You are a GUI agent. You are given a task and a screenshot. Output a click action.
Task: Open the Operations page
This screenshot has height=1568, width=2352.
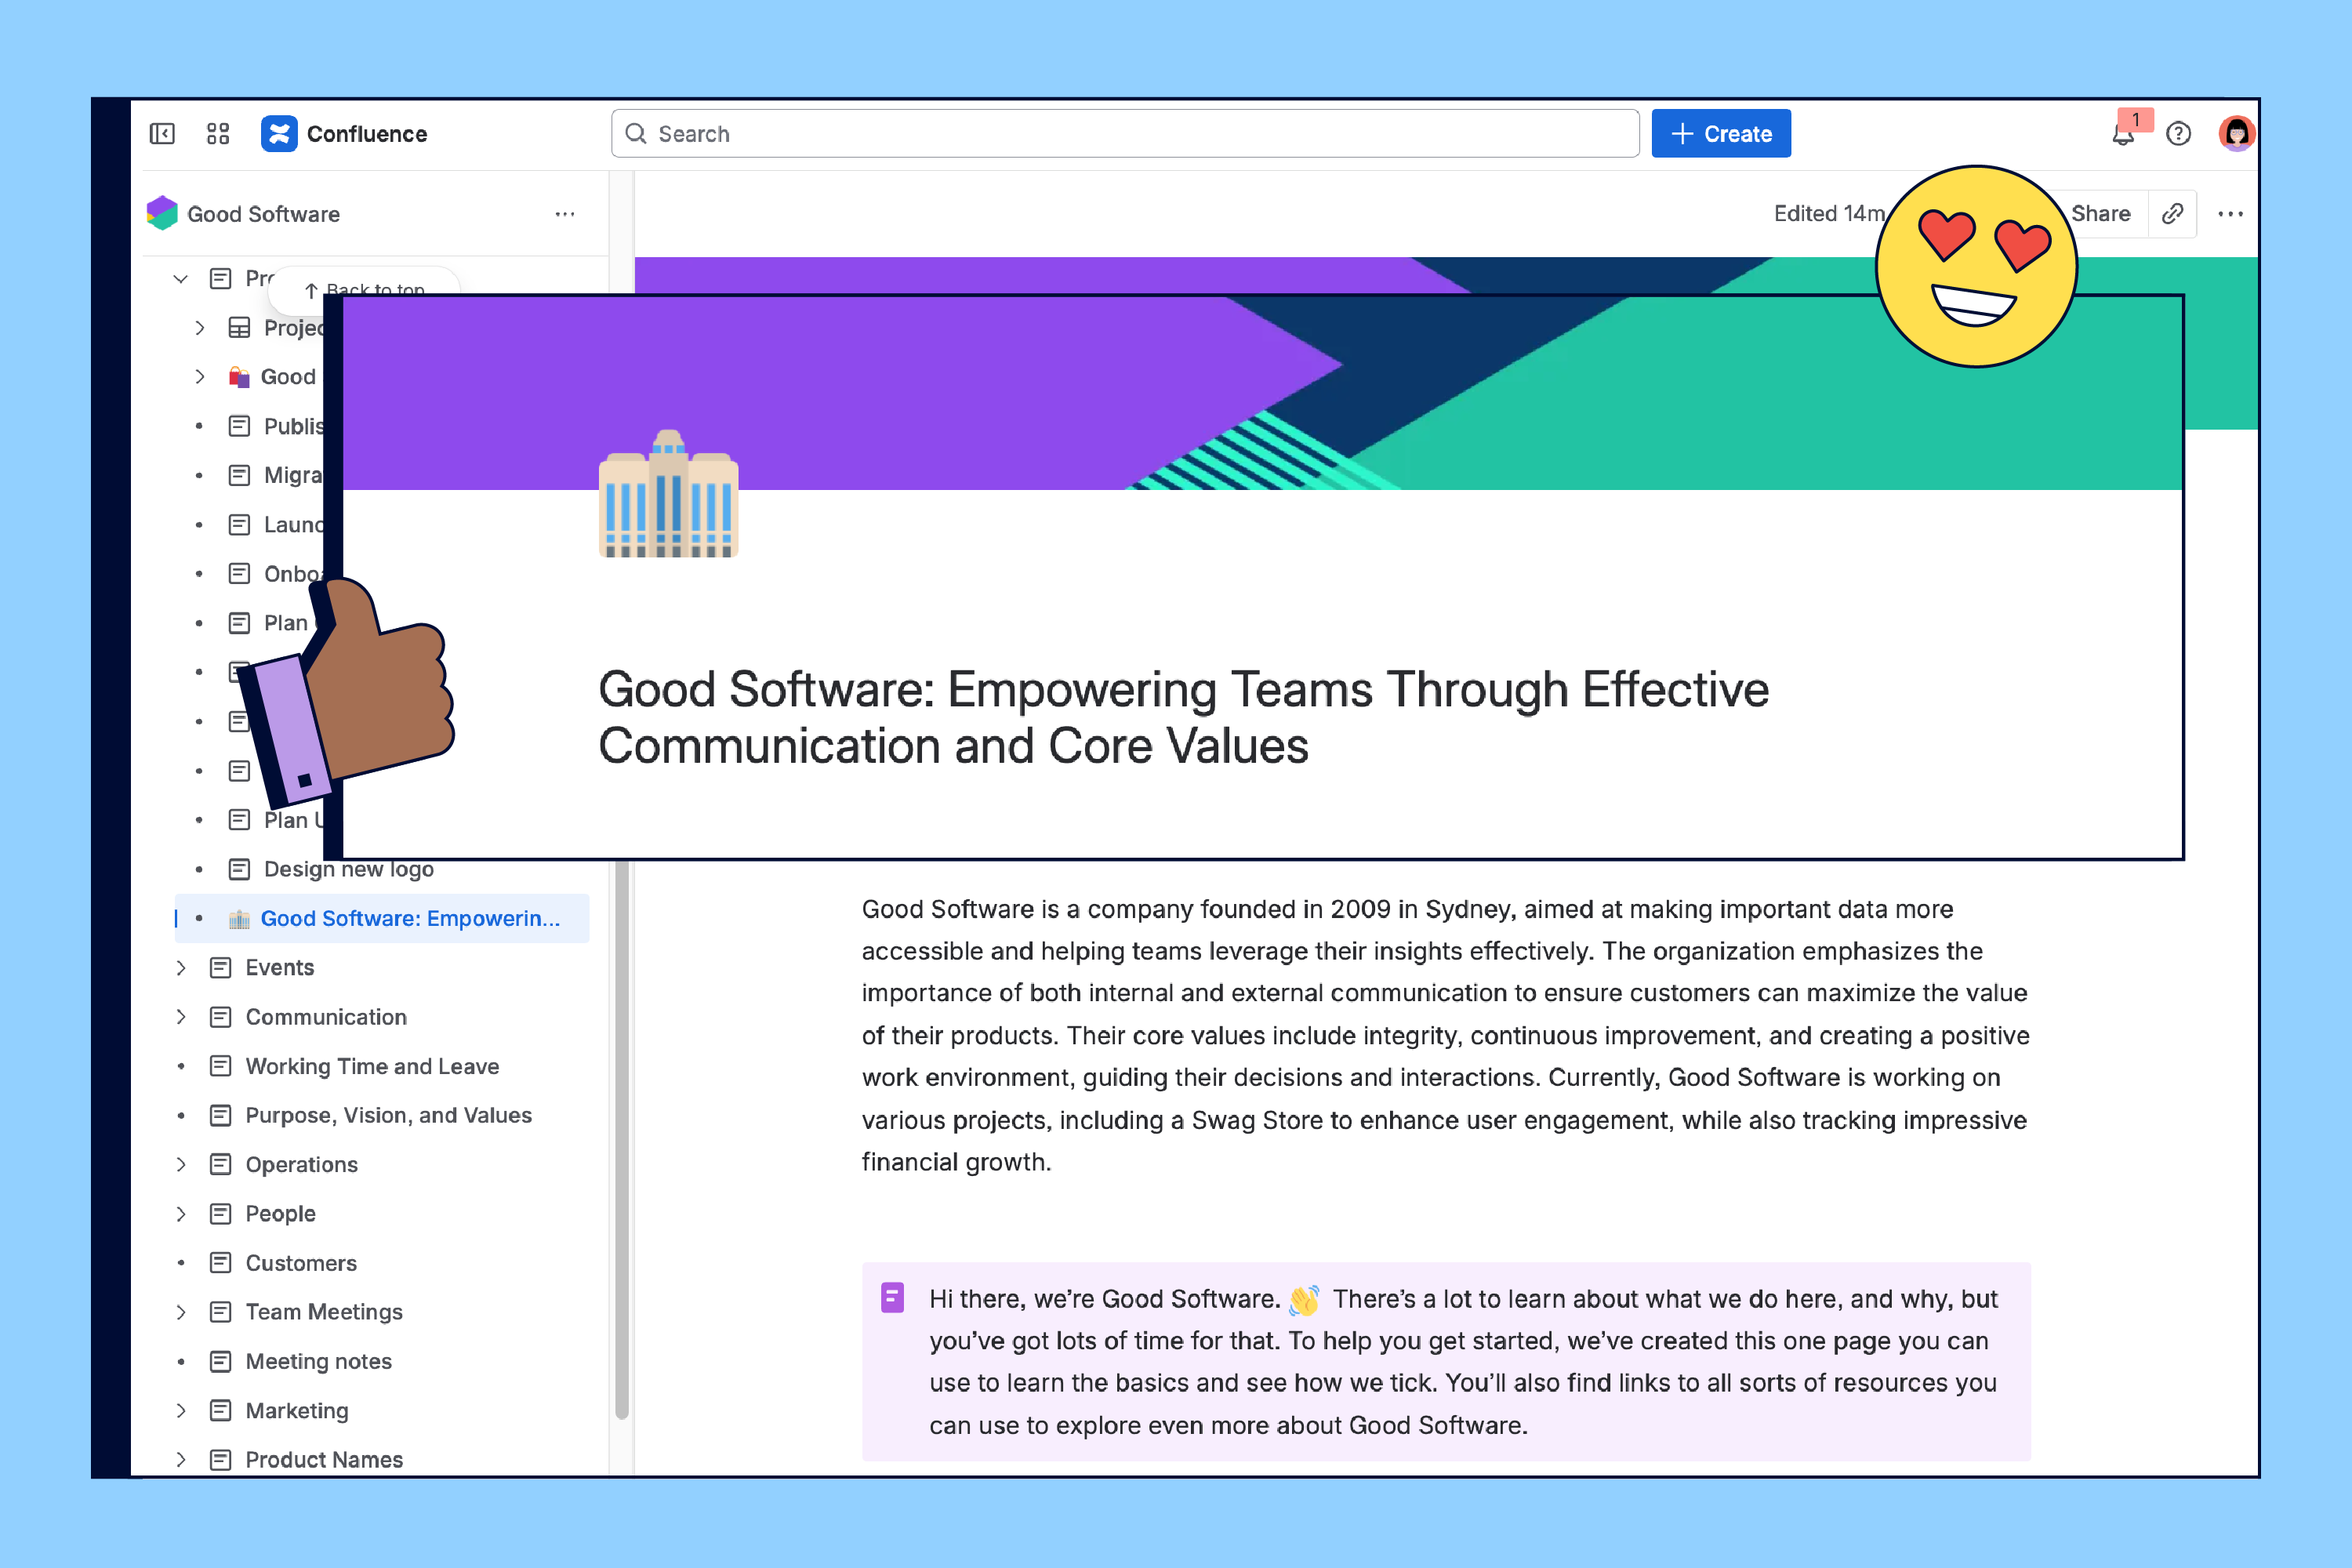coord(302,1165)
